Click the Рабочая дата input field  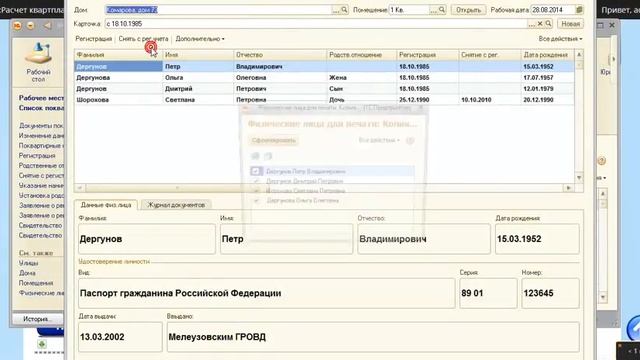point(553,10)
